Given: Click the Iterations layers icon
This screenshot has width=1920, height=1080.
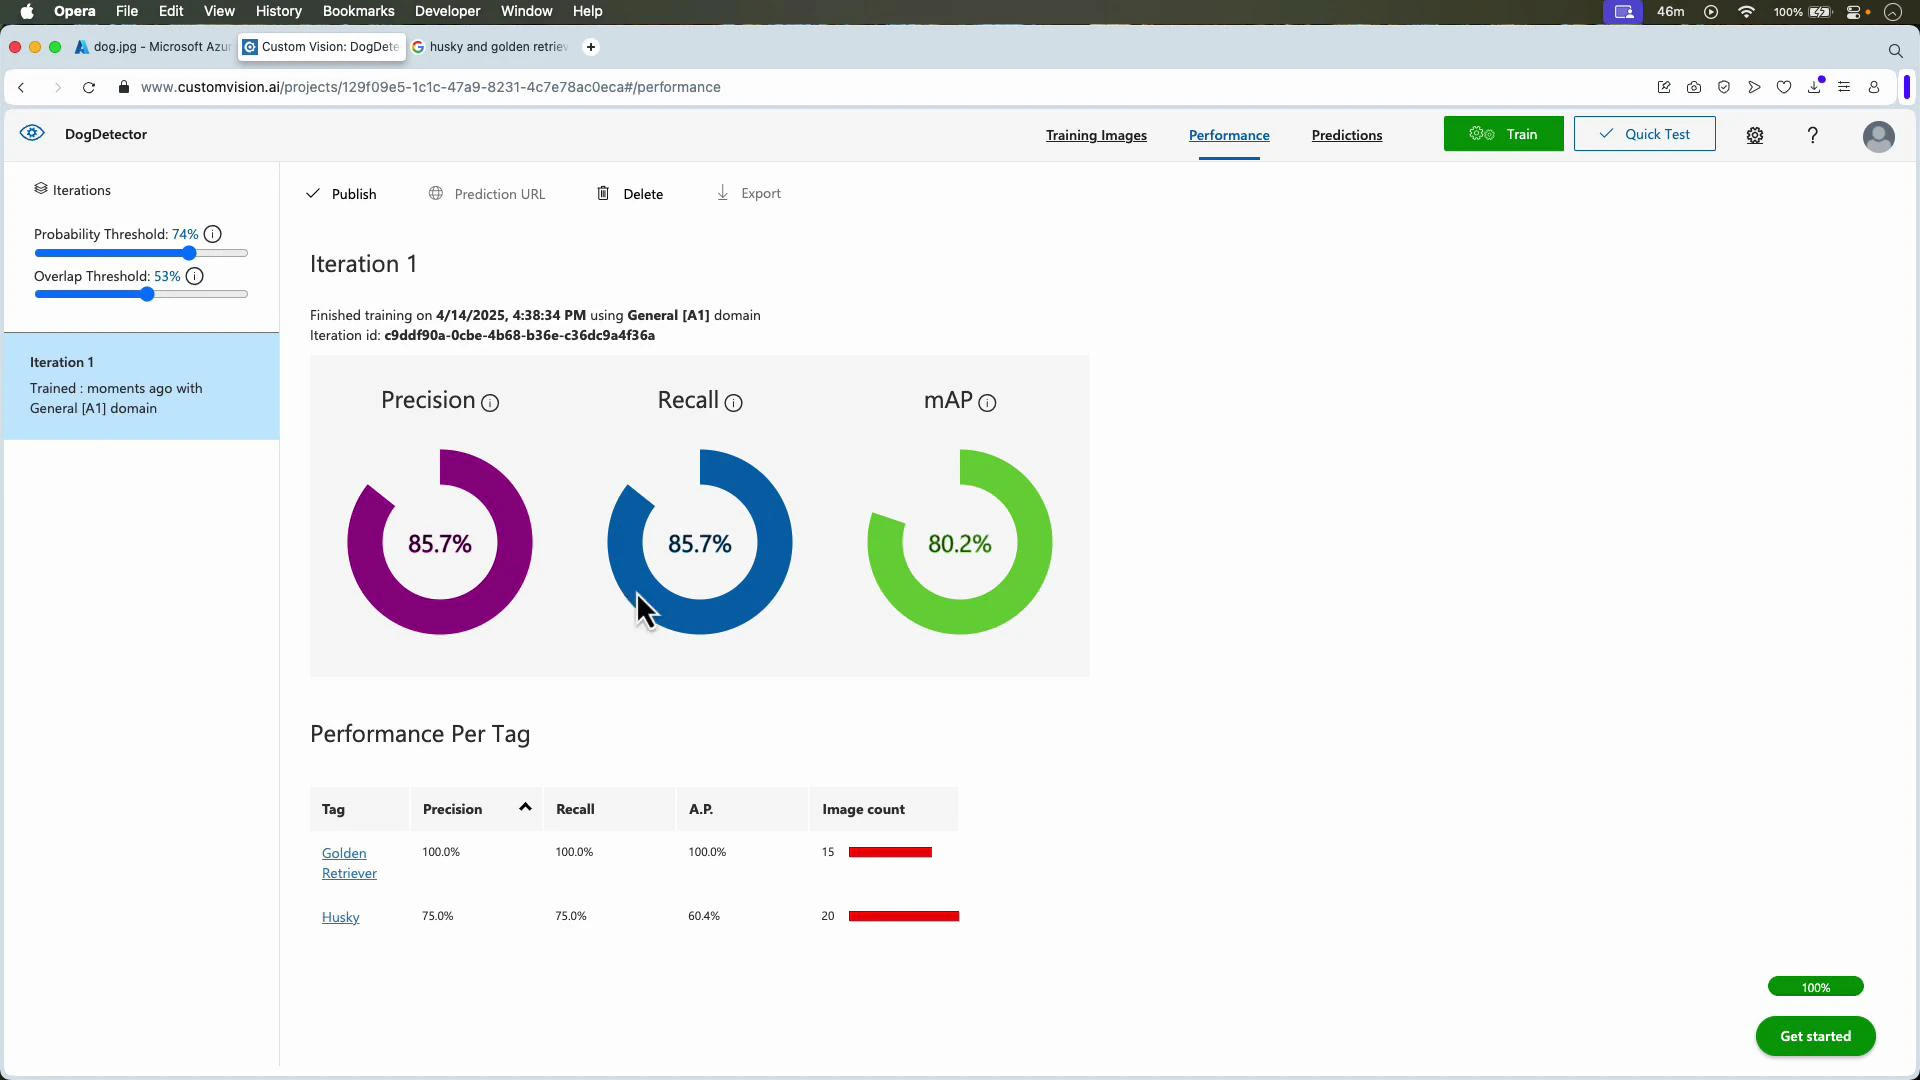Looking at the screenshot, I should coord(41,189).
